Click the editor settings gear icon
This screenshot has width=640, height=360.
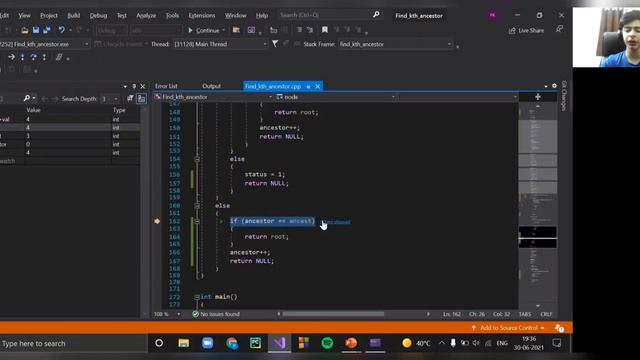point(554,86)
